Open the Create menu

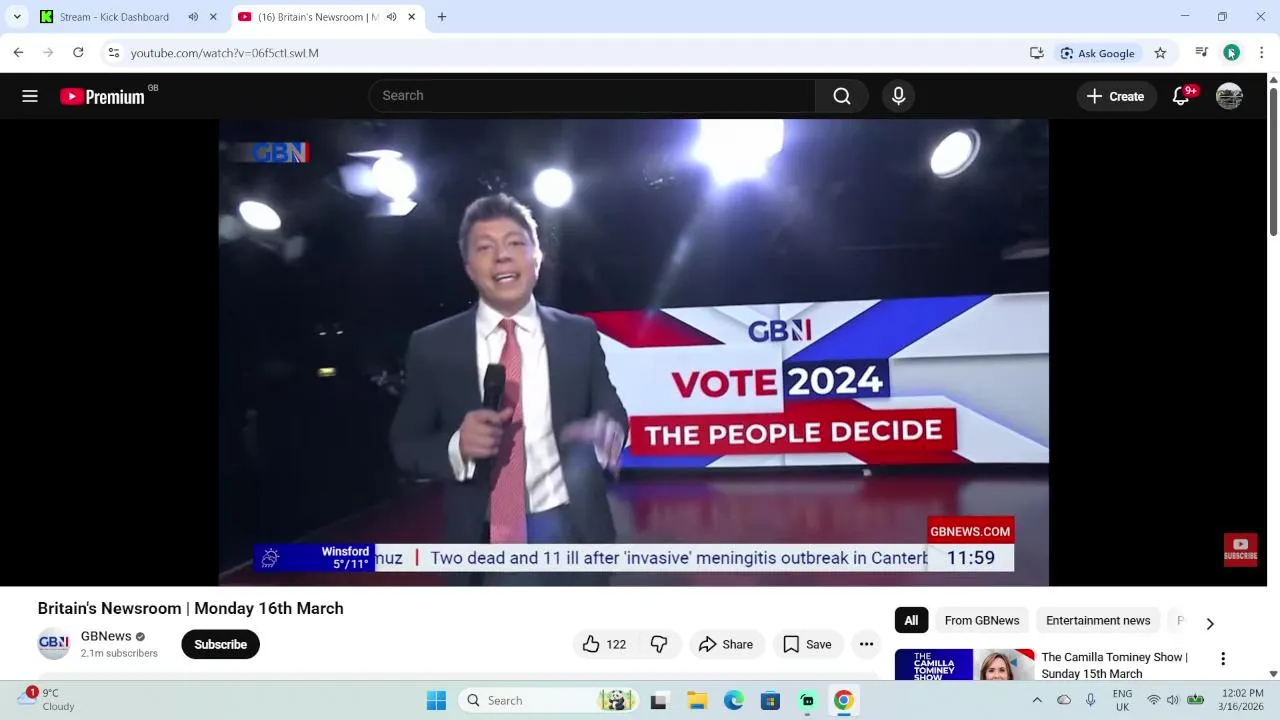pos(1115,96)
